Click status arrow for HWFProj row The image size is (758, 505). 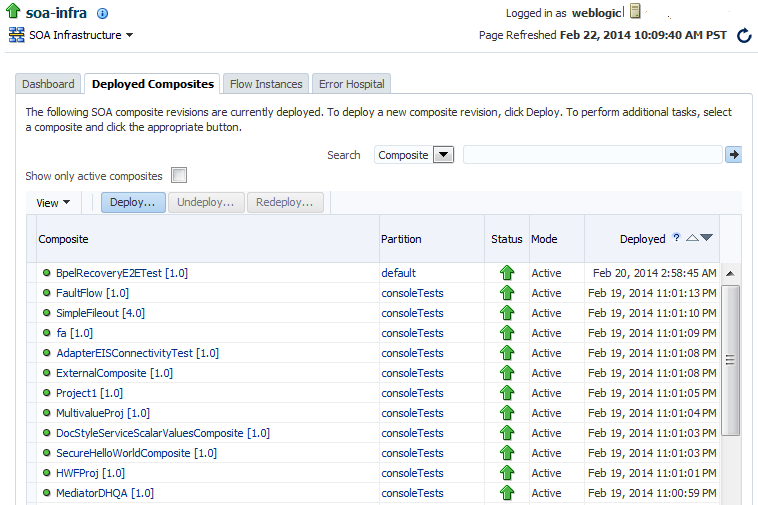coord(507,473)
